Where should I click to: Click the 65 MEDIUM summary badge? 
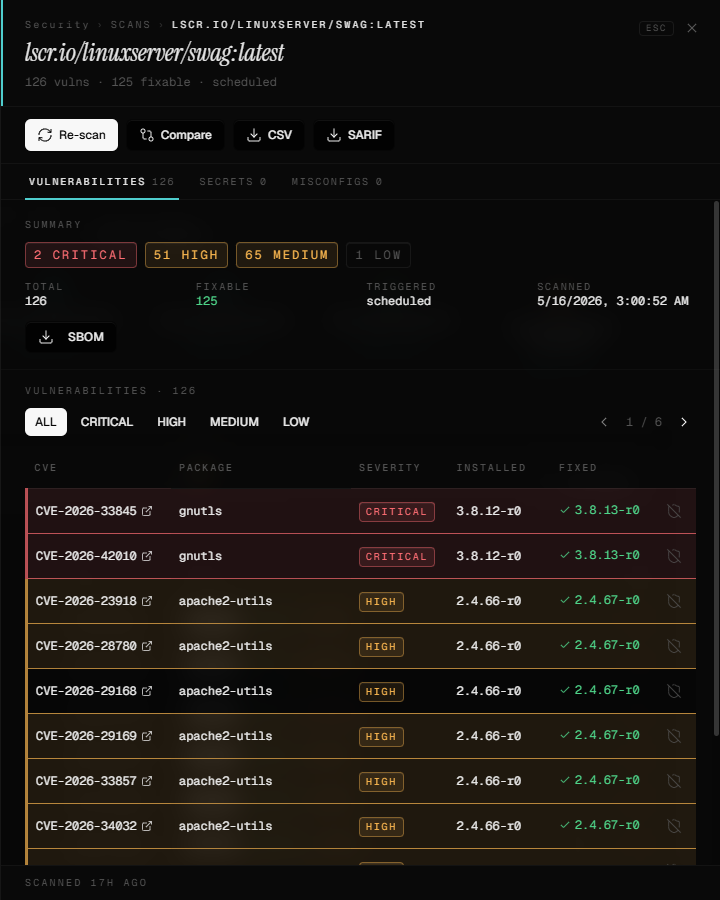[x=287, y=255]
